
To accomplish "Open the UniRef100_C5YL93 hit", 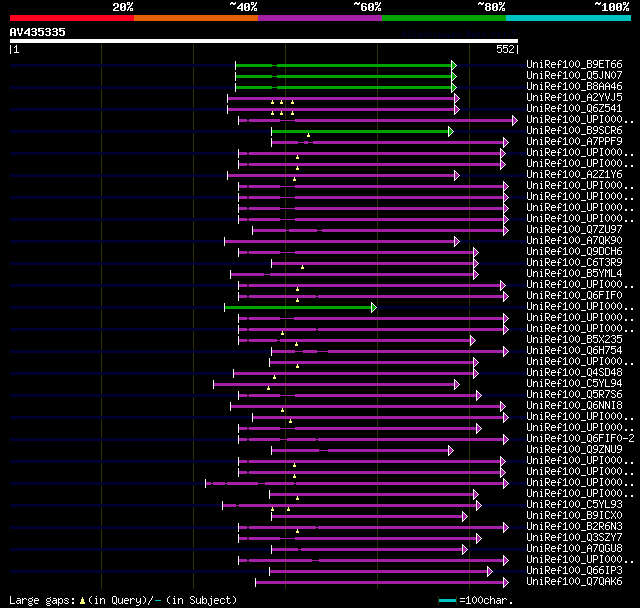I will coord(574,505).
